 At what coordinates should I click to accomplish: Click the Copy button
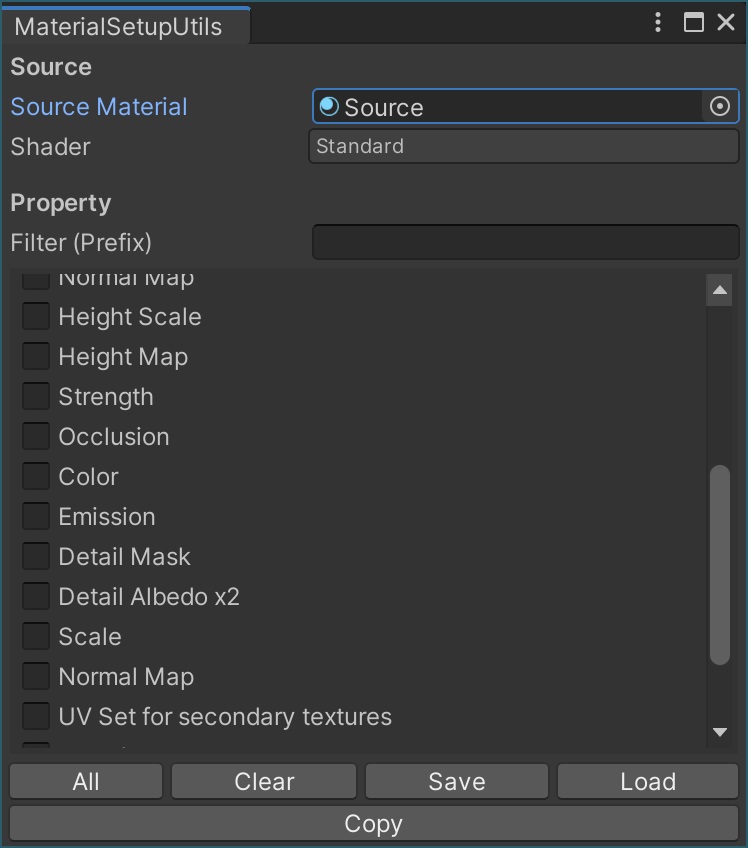pos(373,823)
